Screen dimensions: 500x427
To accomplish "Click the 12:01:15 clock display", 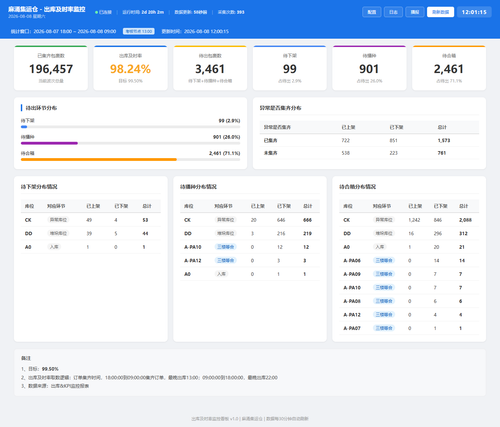I will tap(474, 12).
